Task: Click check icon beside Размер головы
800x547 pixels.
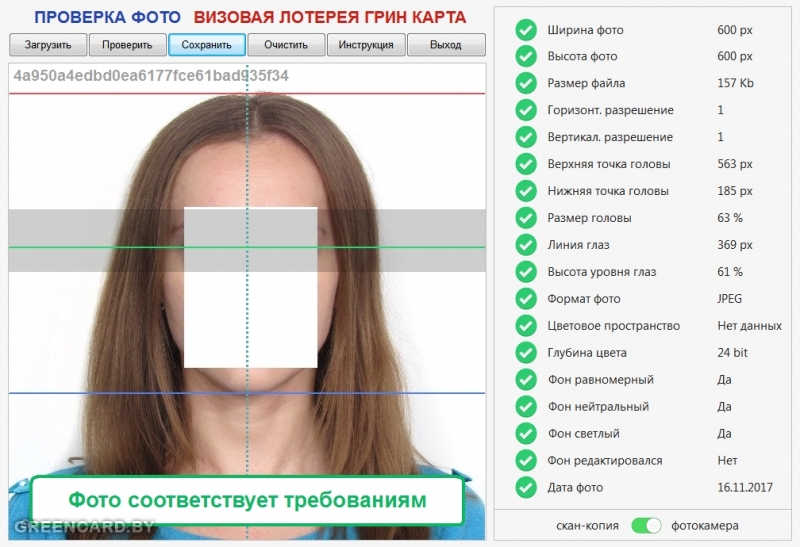Action: pos(526,218)
